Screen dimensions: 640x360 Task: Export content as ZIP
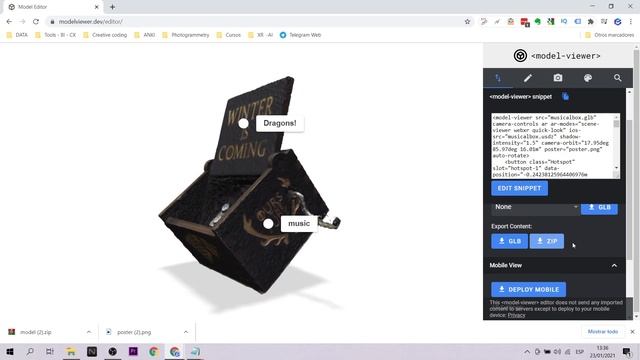(x=547, y=241)
